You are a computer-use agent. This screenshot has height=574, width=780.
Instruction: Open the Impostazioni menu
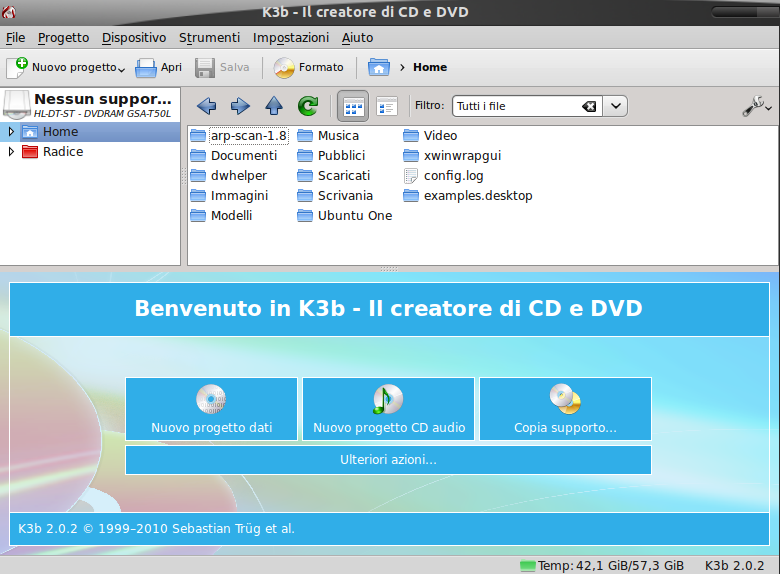[291, 38]
